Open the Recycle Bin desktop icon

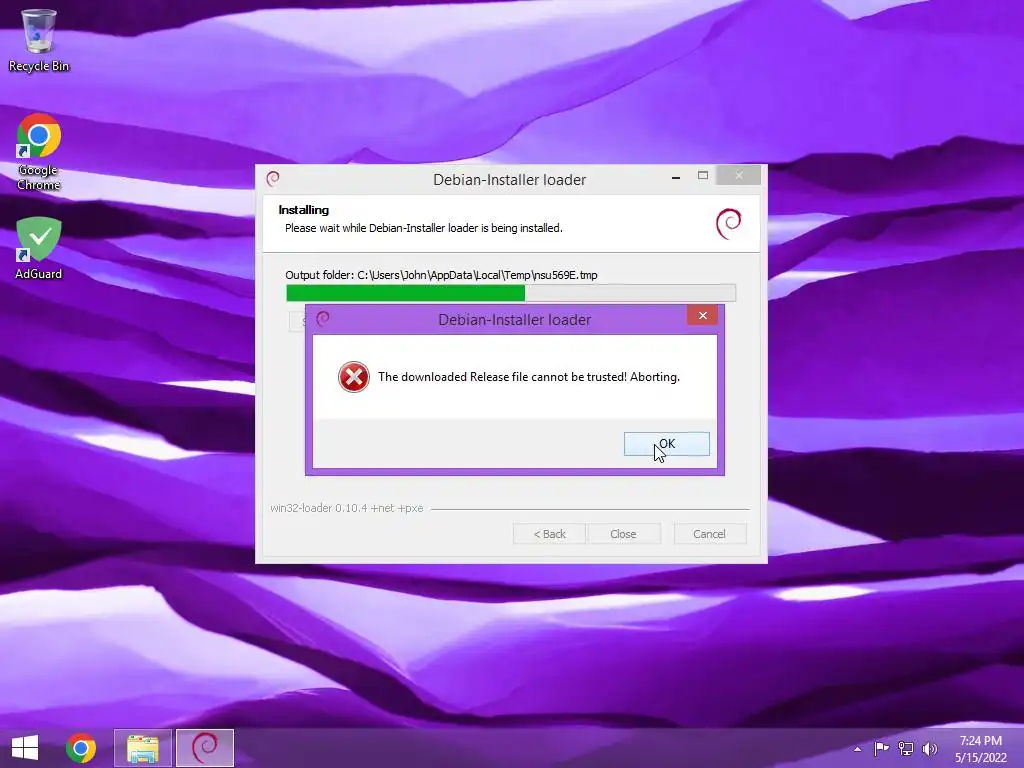(39, 40)
